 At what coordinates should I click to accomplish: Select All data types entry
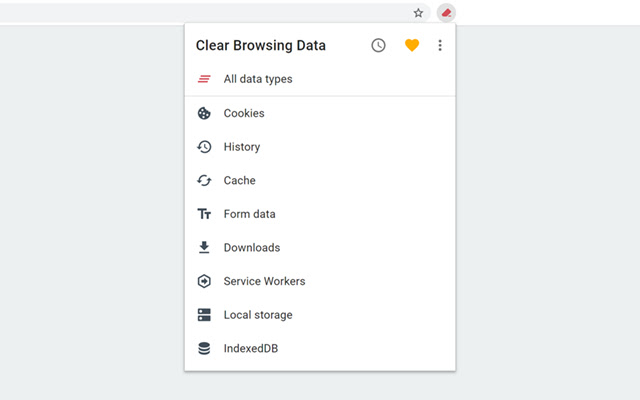(x=258, y=79)
